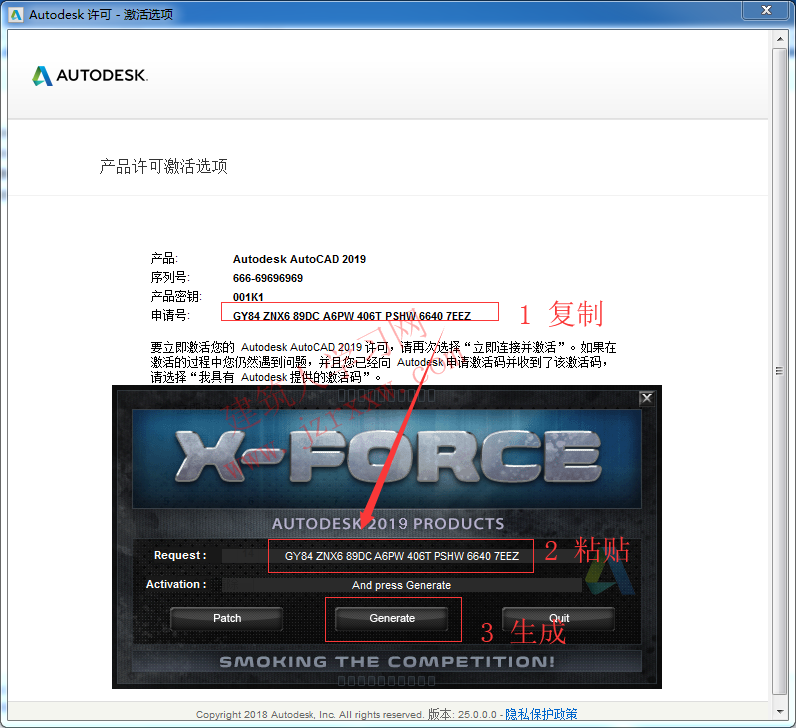Click the Quit button in X-Force
The width and height of the screenshot is (796, 728).
558,618
